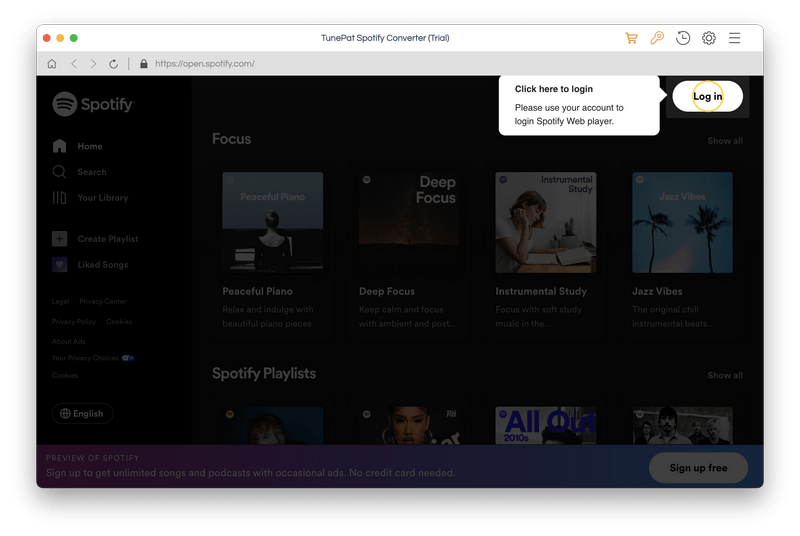
Task: Click the Log in button
Action: pyautogui.click(x=707, y=96)
